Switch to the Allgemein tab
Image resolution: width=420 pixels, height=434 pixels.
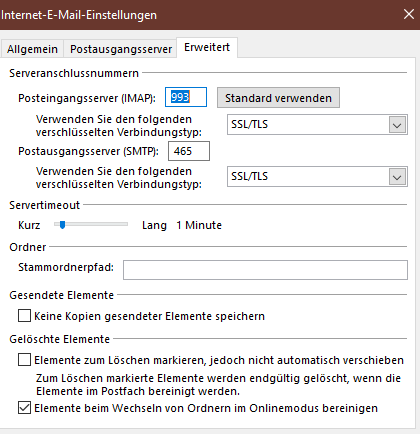32,49
